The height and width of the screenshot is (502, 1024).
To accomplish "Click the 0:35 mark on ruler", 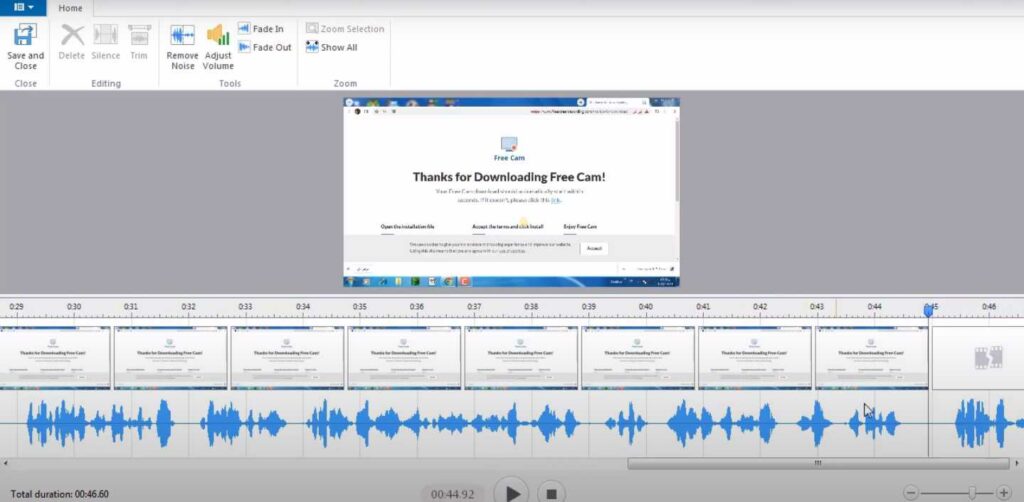I will [x=360, y=306].
